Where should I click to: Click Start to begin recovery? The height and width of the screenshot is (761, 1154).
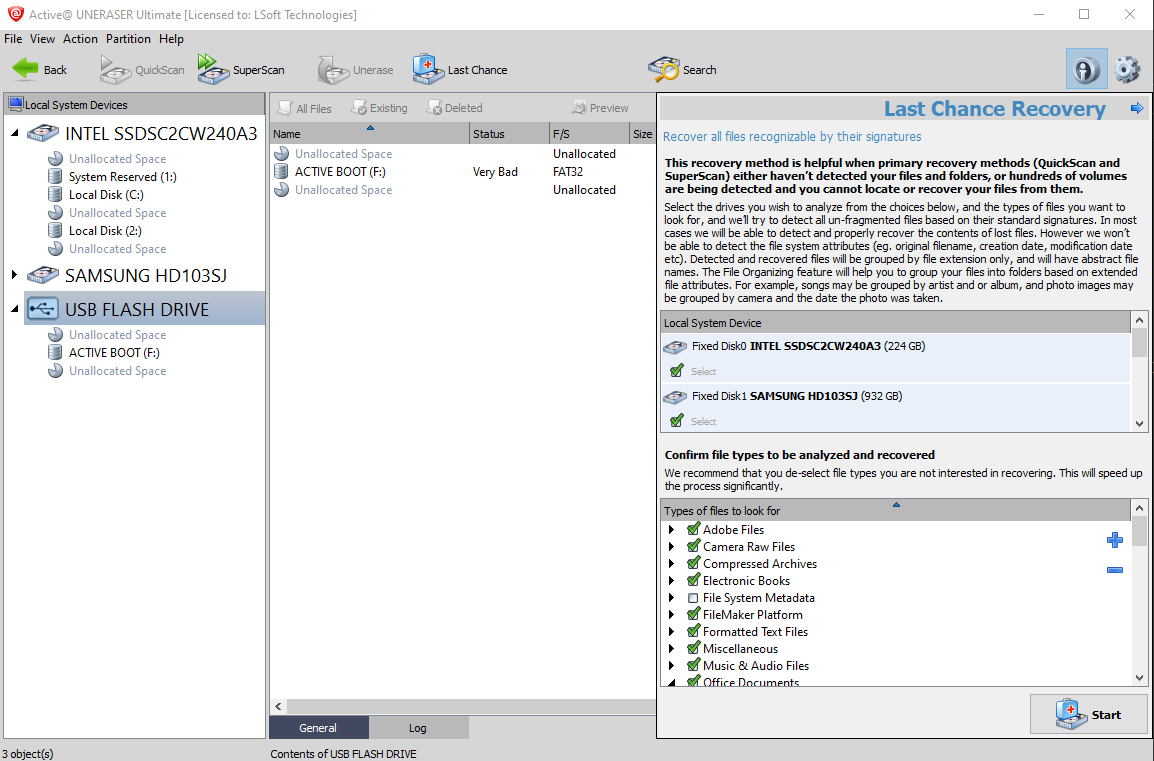tap(1088, 715)
